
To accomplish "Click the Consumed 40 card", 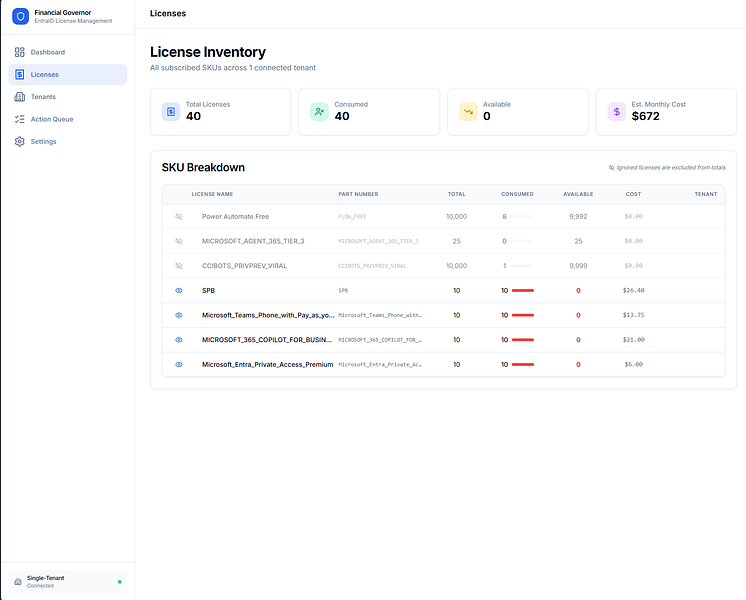I will [x=369, y=112].
